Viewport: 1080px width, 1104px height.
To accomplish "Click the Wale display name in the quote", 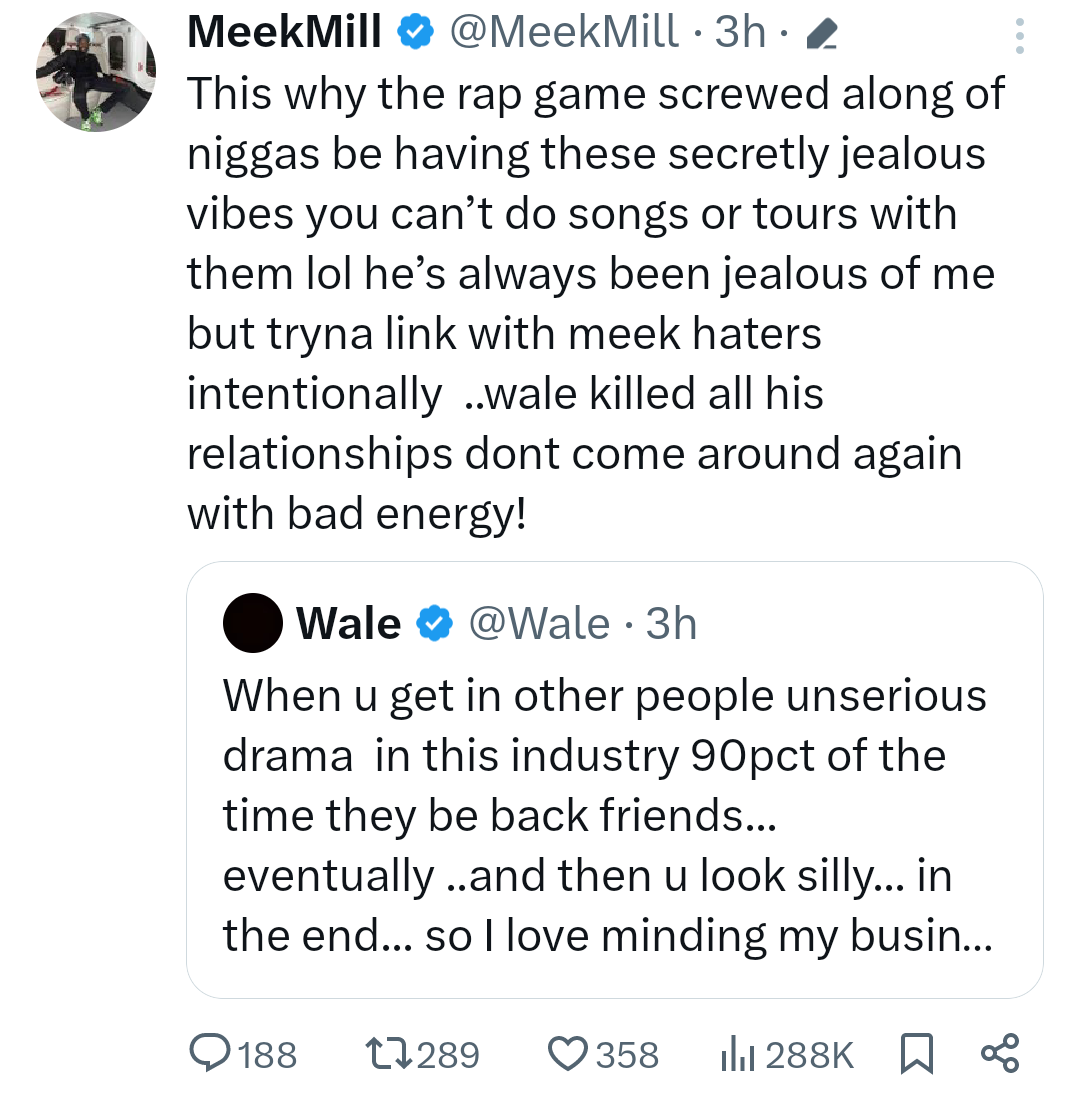I will 348,624.
